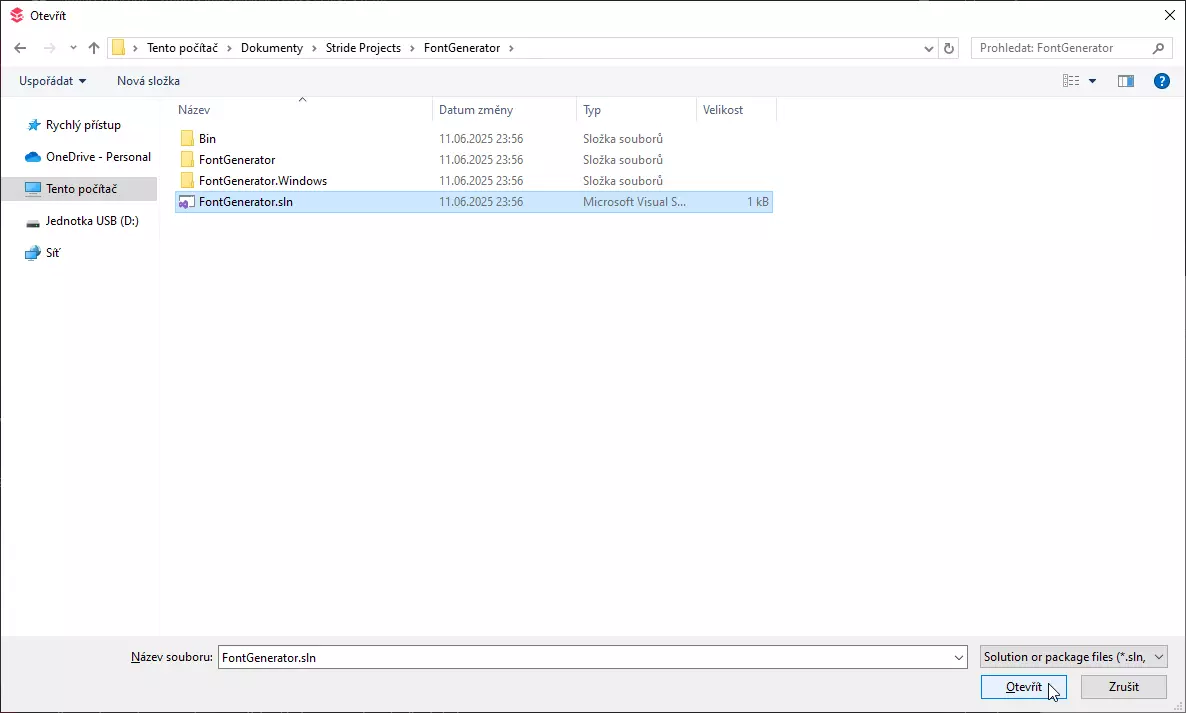Click the Stride logo in title bar

[17, 15]
